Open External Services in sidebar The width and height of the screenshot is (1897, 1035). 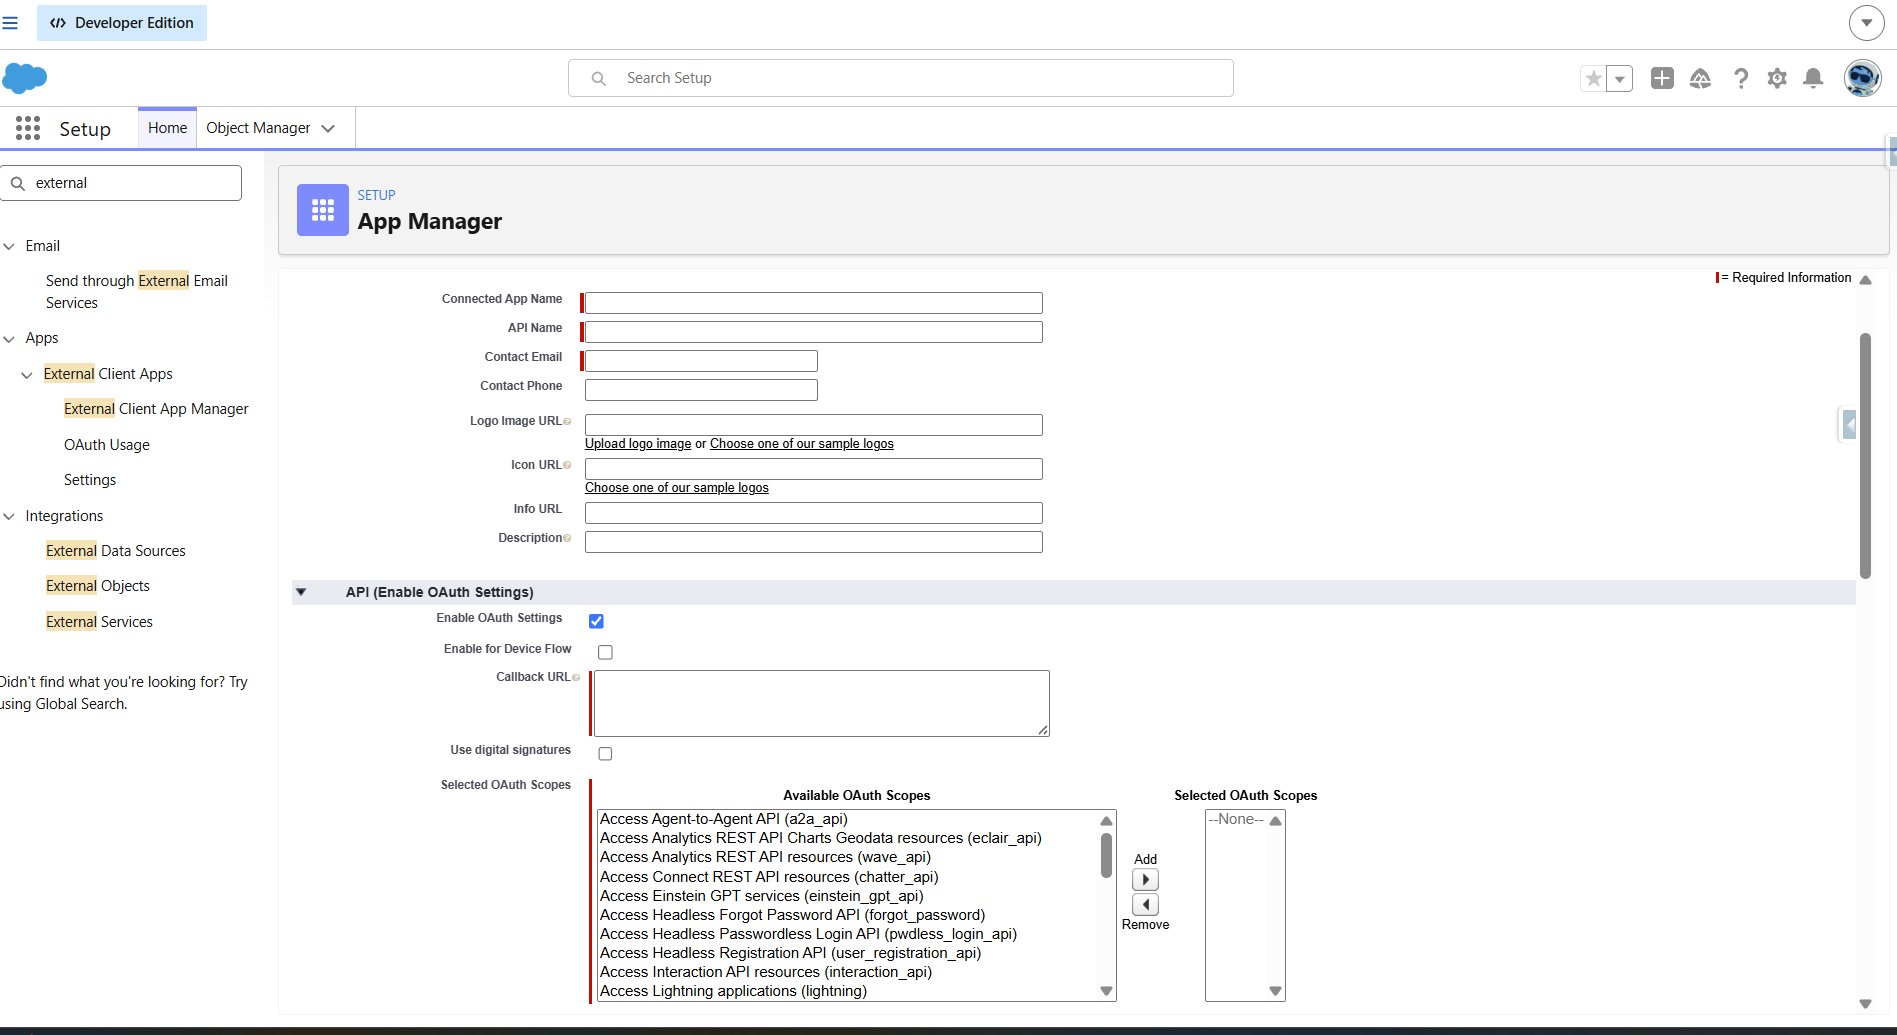99,622
